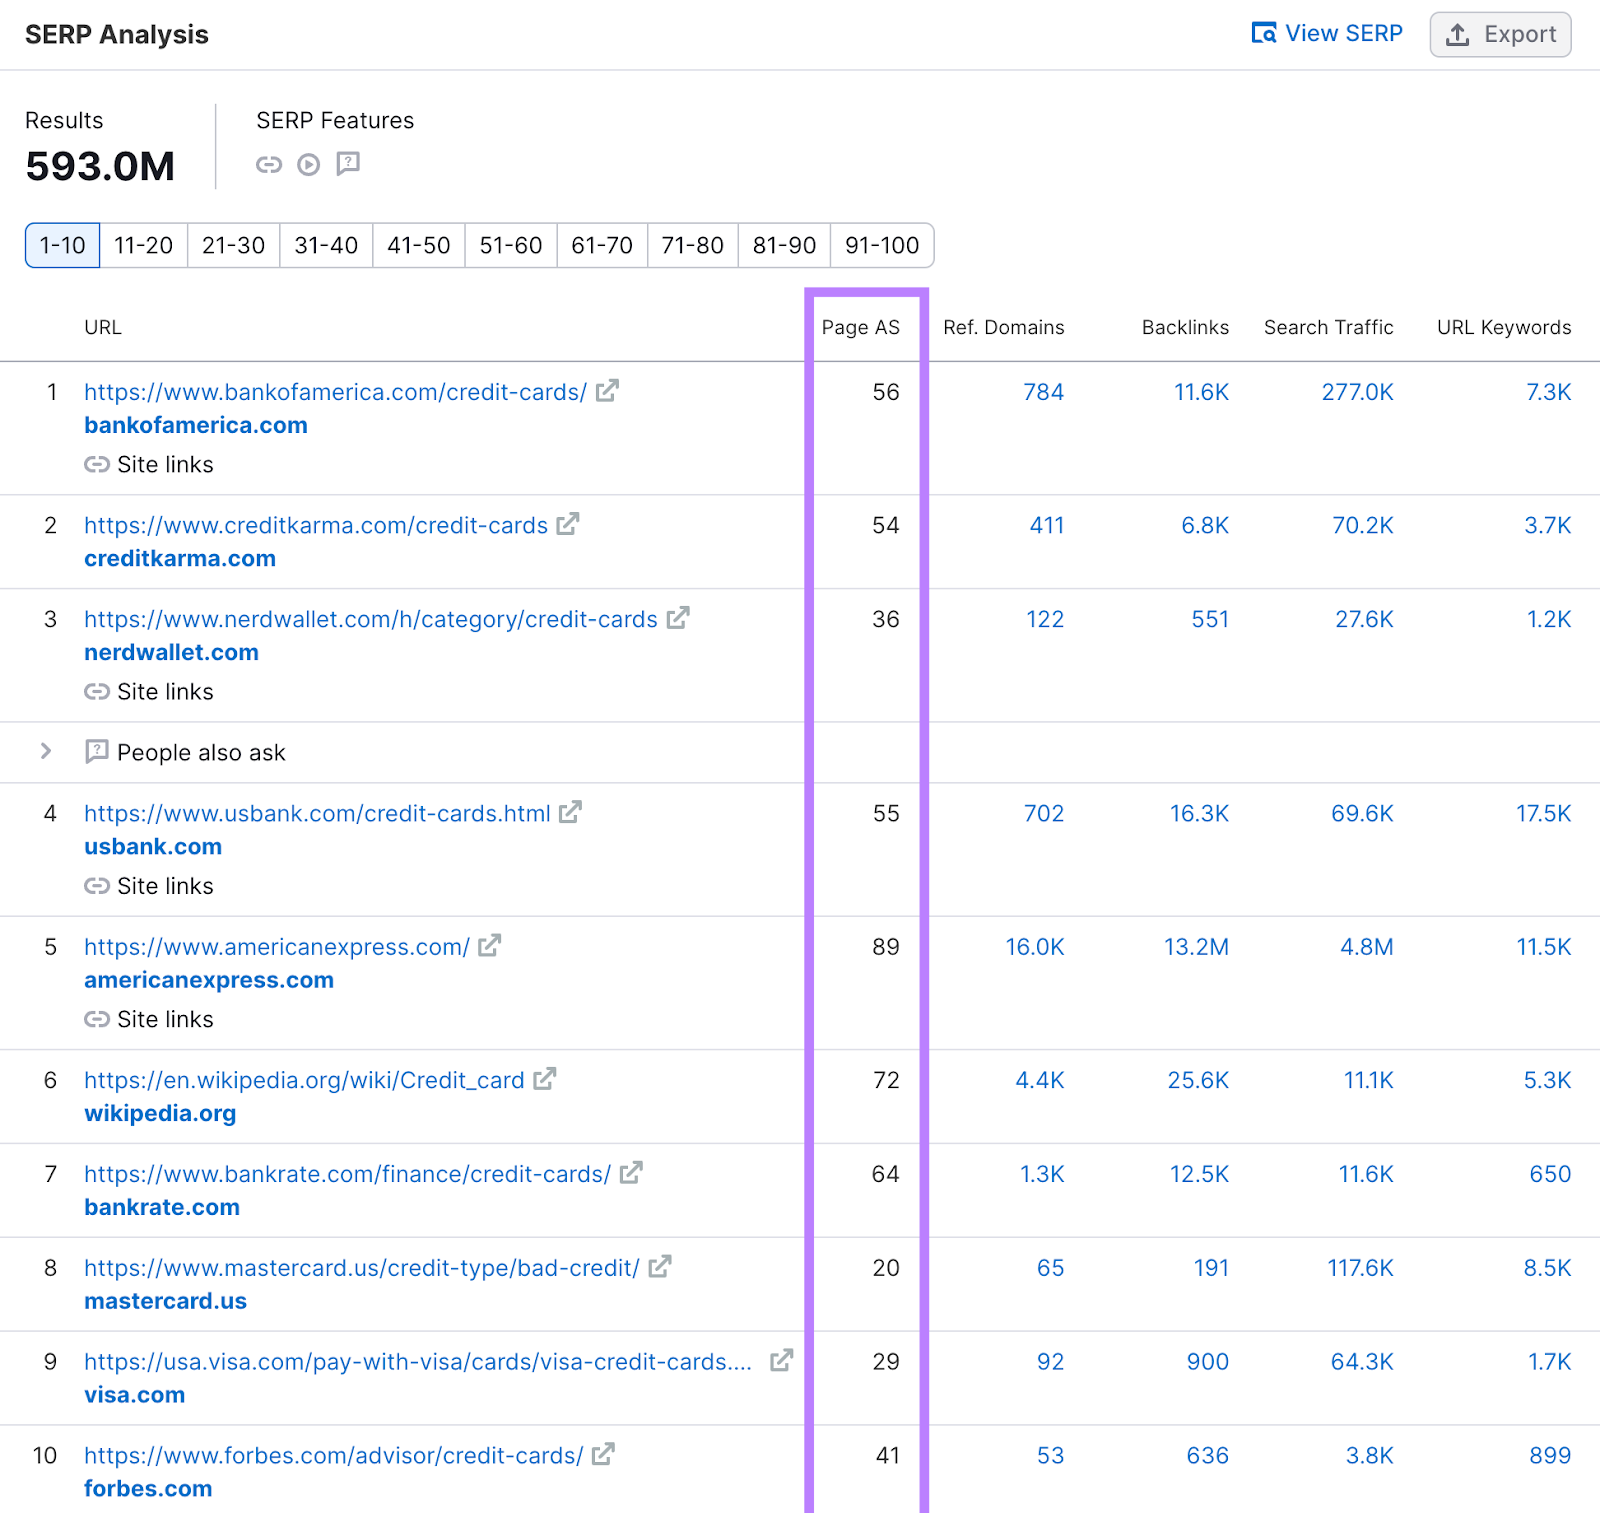Open the usbank.com domain link
This screenshot has height=1513, width=1600.
pyautogui.click(x=153, y=846)
